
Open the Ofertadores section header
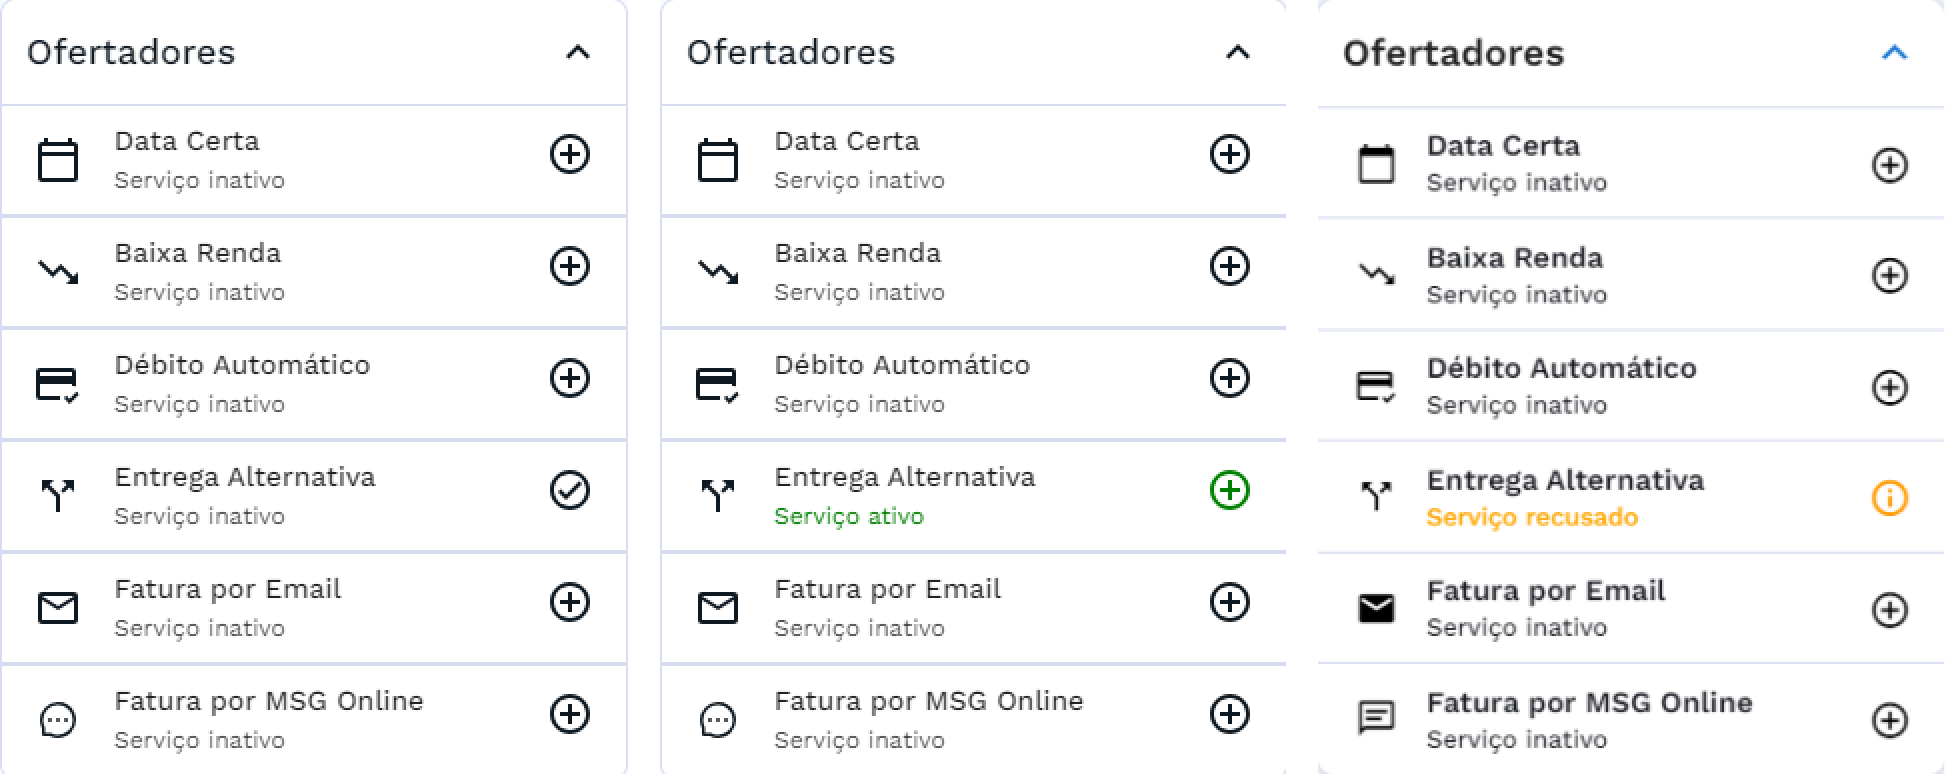pyautogui.click(x=133, y=53)
